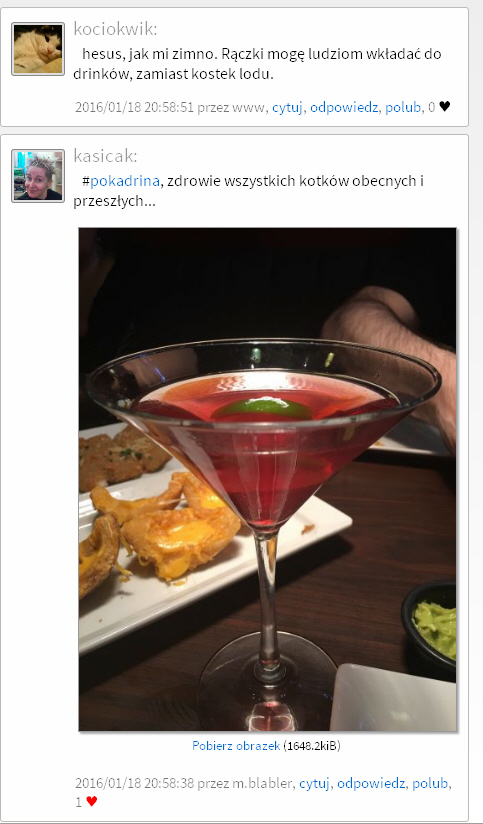Image resolution: width=483 pixels, height=824 pixels.
Task: Download image via Pobierz obrazek
Action: click(236, 746)
